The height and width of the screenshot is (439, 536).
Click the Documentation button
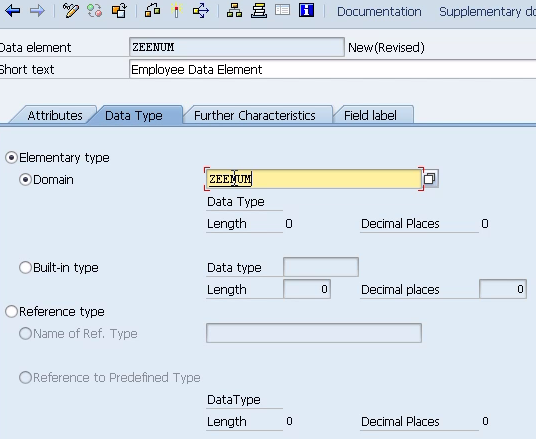(x=379, y=12)
